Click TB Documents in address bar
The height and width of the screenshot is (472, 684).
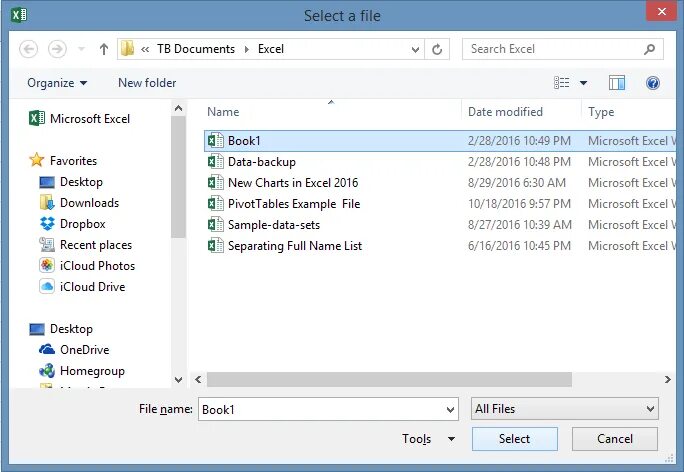point(196,49)
